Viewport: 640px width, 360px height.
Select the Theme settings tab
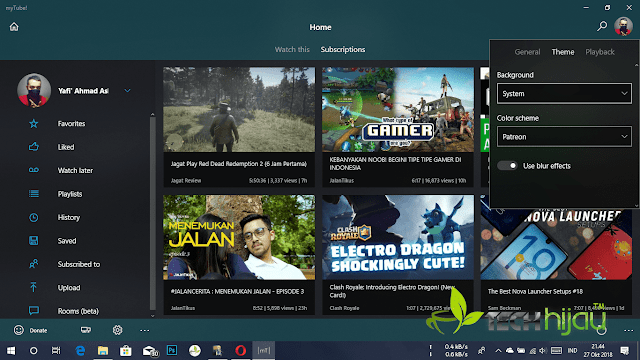563,52
